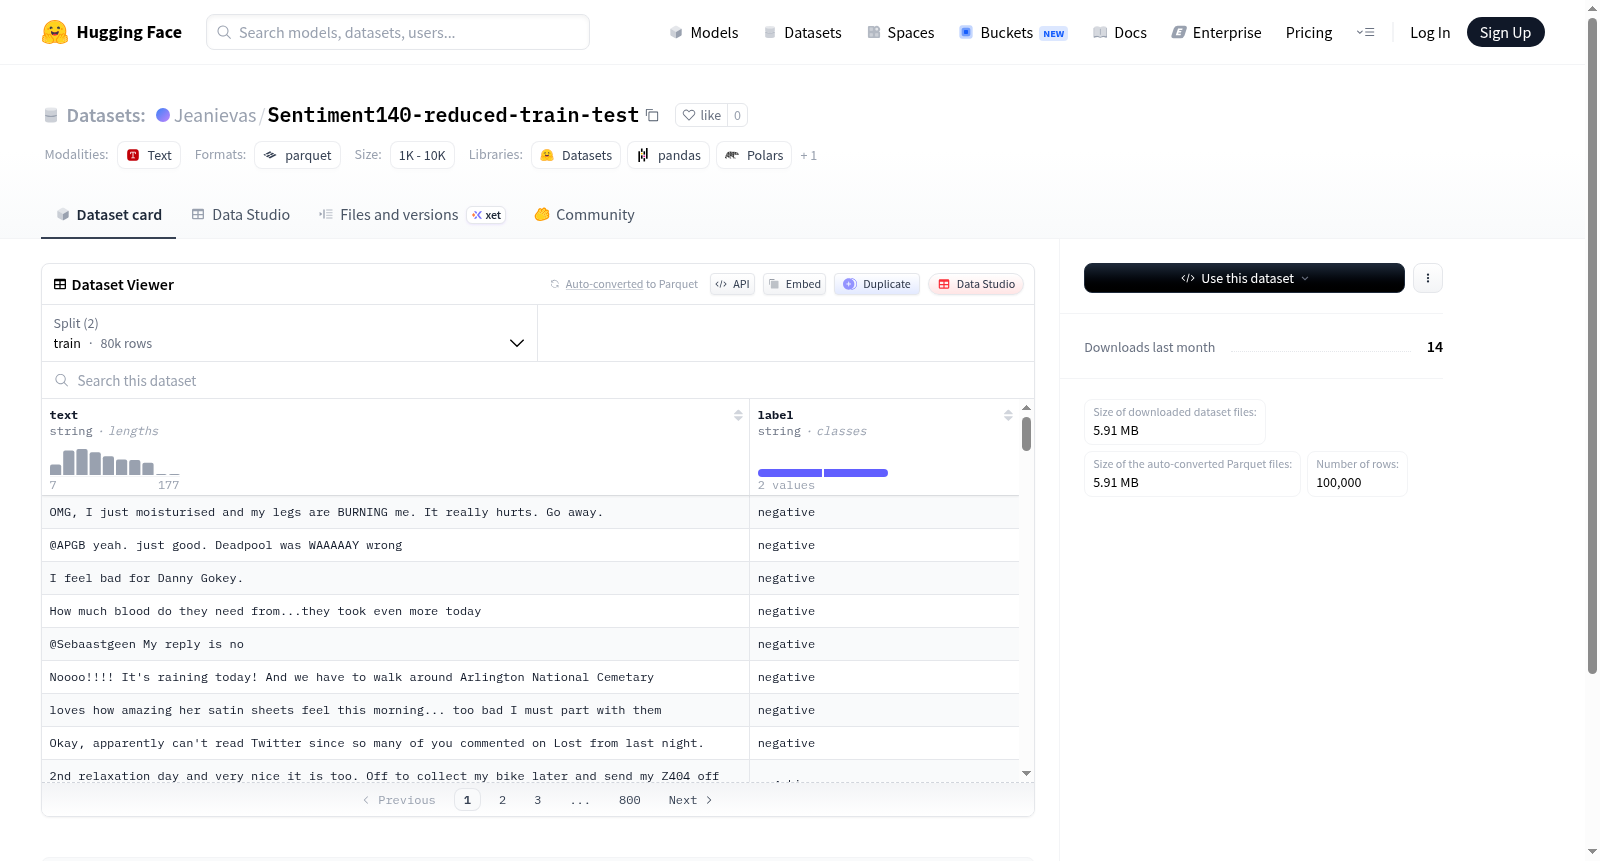Go to page 3 of the dataset
The width and height of the screenshot is (1600, 861).
pyautogui.click(x=538, y=800)
